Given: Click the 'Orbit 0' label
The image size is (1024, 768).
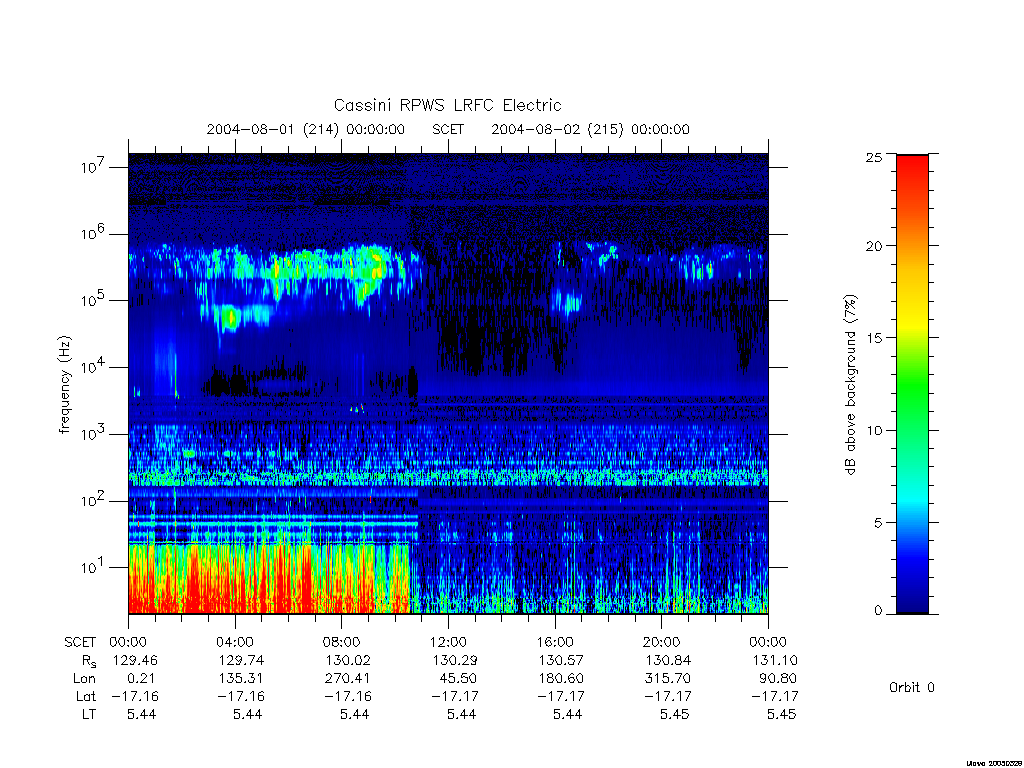Looking at the screenshot, I should [x=912, y=687].
